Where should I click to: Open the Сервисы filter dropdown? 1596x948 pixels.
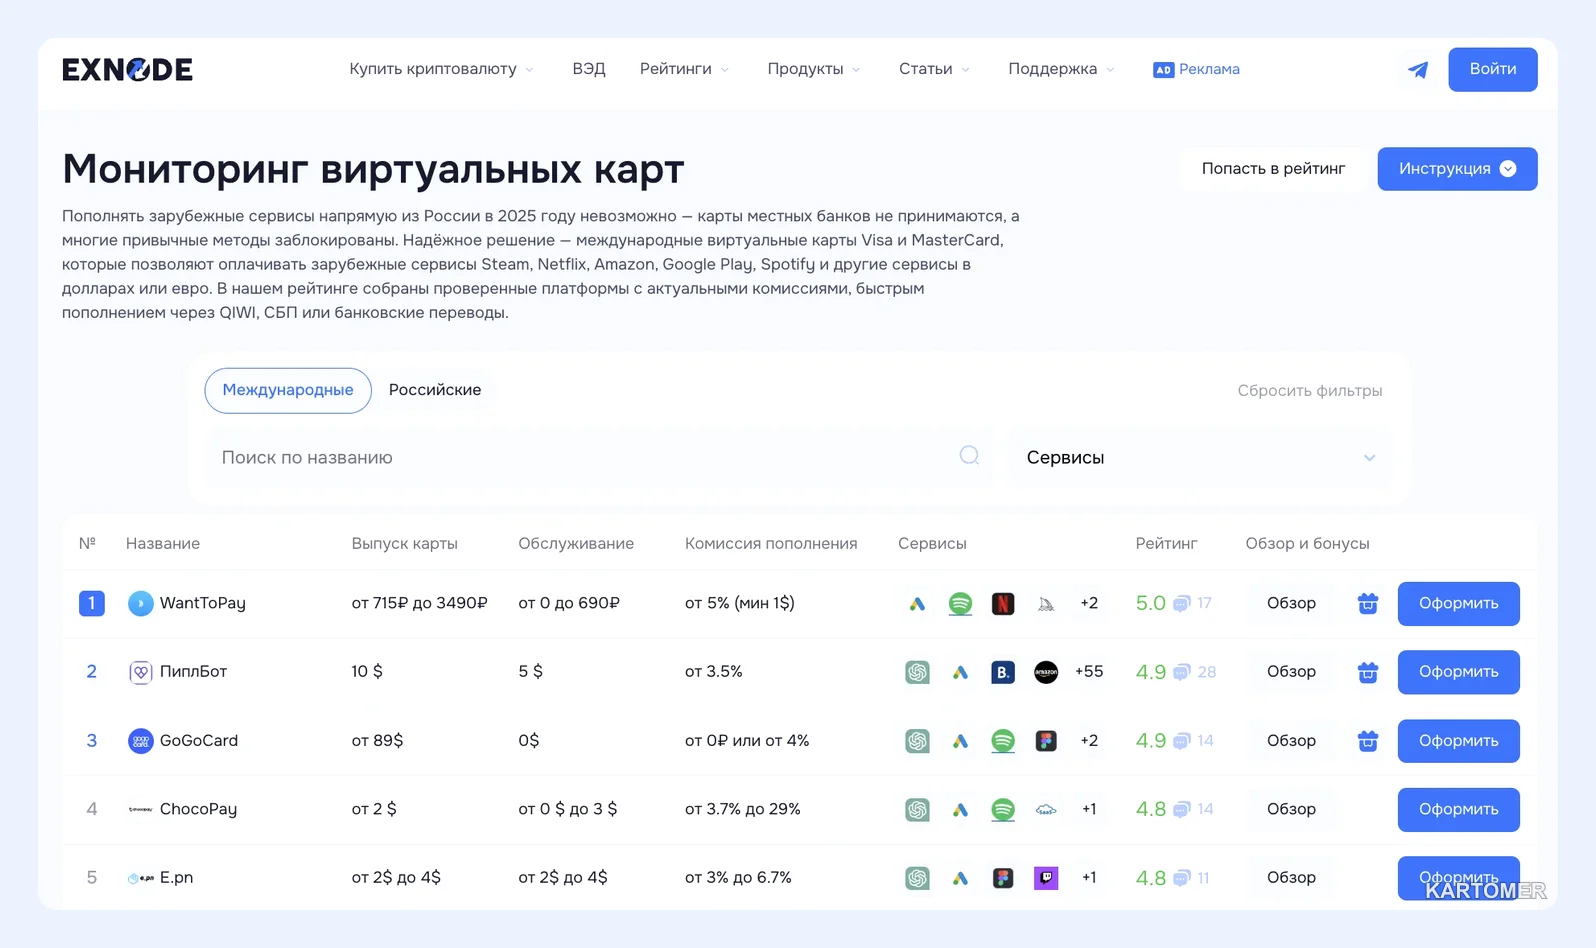pyautogui.click(x=1200, y=457)
